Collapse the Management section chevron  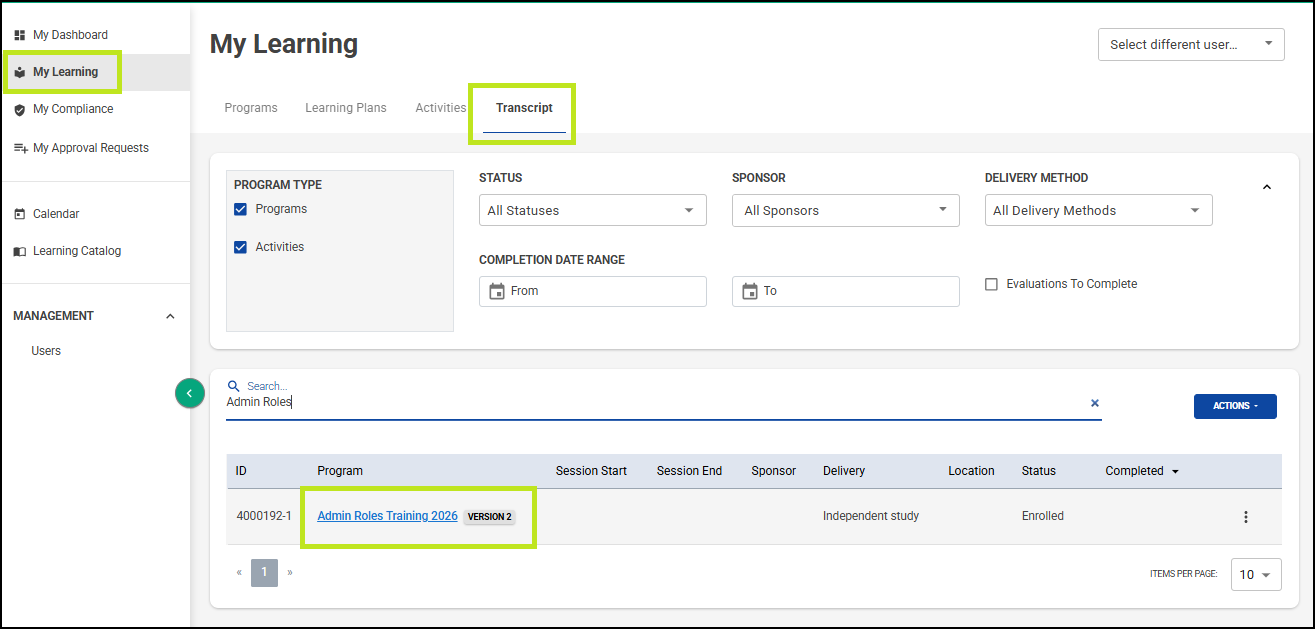170,316
